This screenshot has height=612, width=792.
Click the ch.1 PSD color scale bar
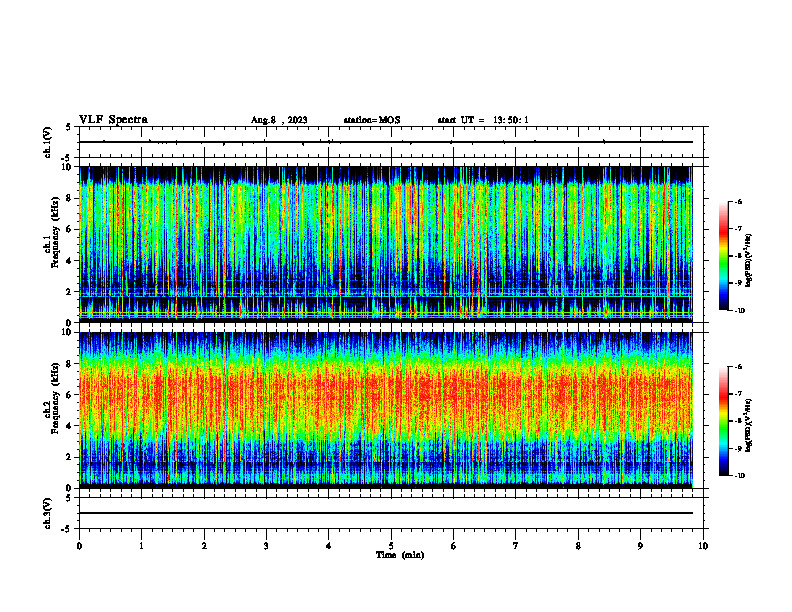(724, 256)
